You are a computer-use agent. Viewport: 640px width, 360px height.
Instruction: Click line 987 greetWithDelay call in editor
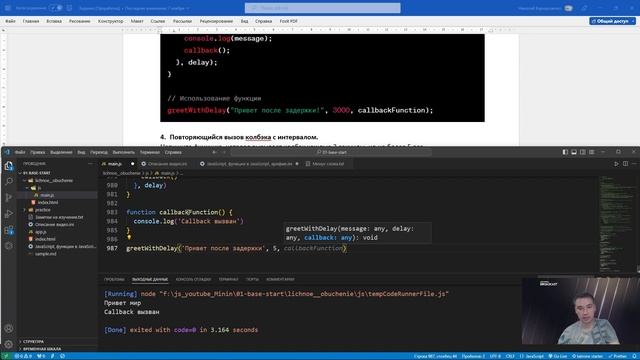click(236, 248)
